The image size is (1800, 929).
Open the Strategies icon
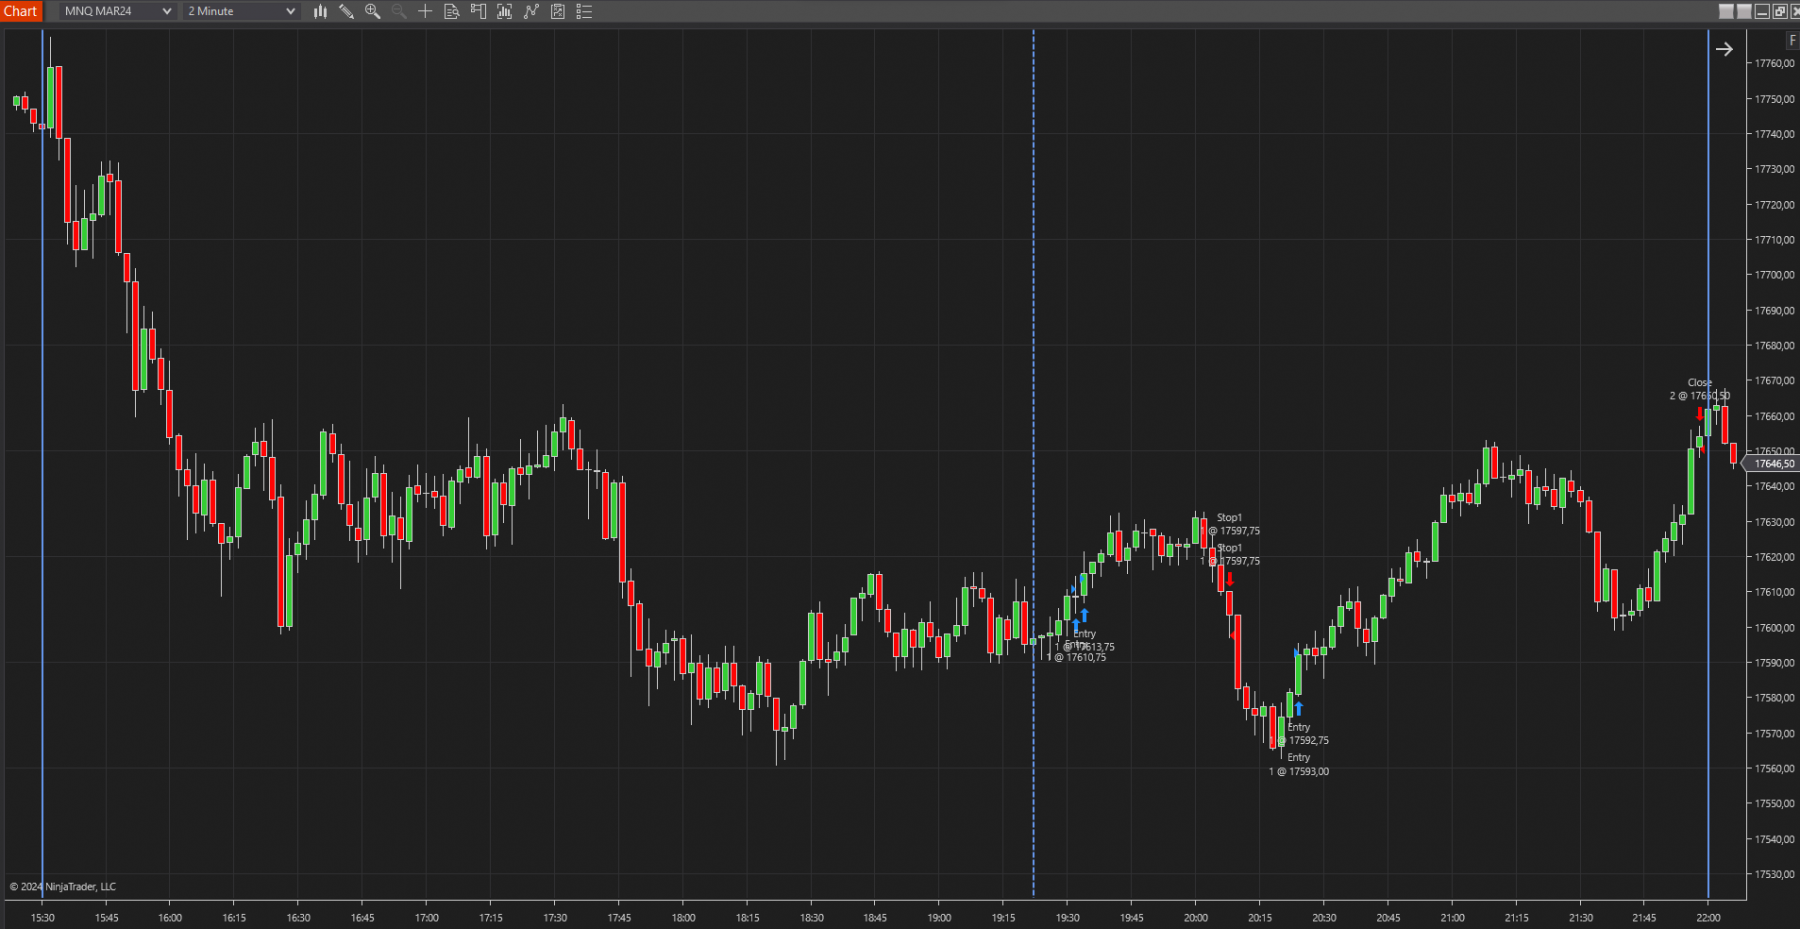pos(558,11)
